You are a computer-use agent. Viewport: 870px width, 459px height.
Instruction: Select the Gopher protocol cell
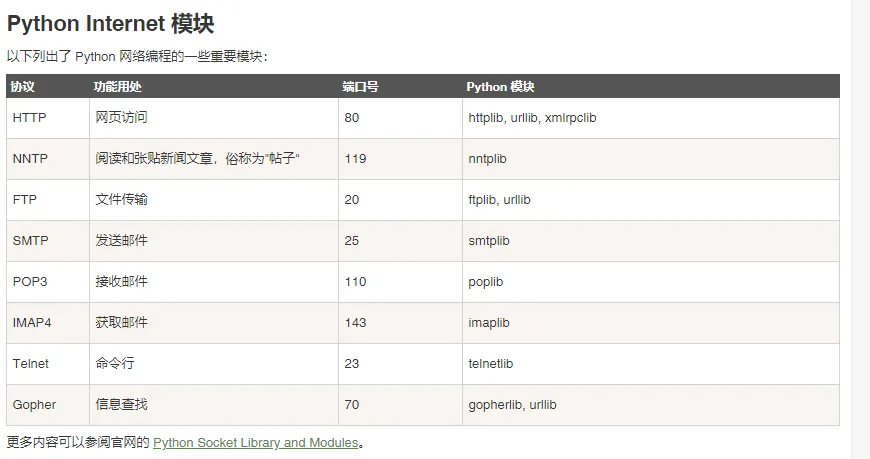(x=35, y=405)
